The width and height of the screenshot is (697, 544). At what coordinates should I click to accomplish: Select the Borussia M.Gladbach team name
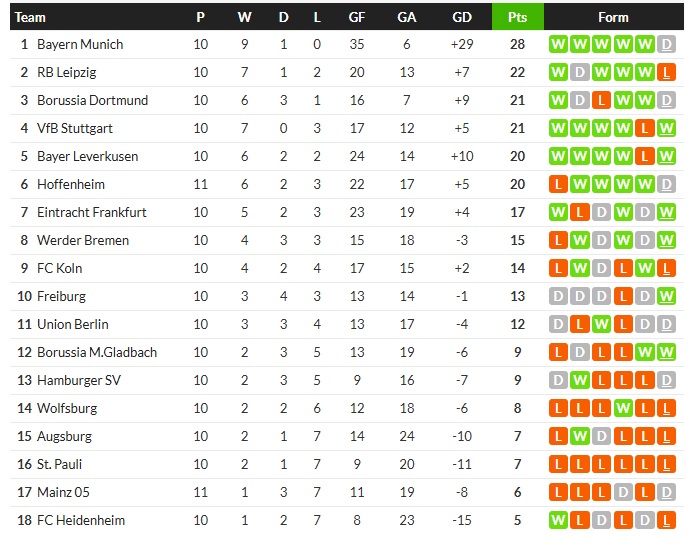(x=97, y=352)
